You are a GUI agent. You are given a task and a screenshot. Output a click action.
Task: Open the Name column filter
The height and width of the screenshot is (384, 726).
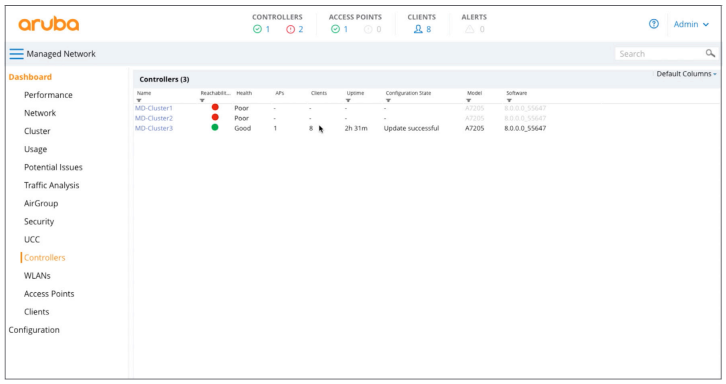(x=139, y=100)
